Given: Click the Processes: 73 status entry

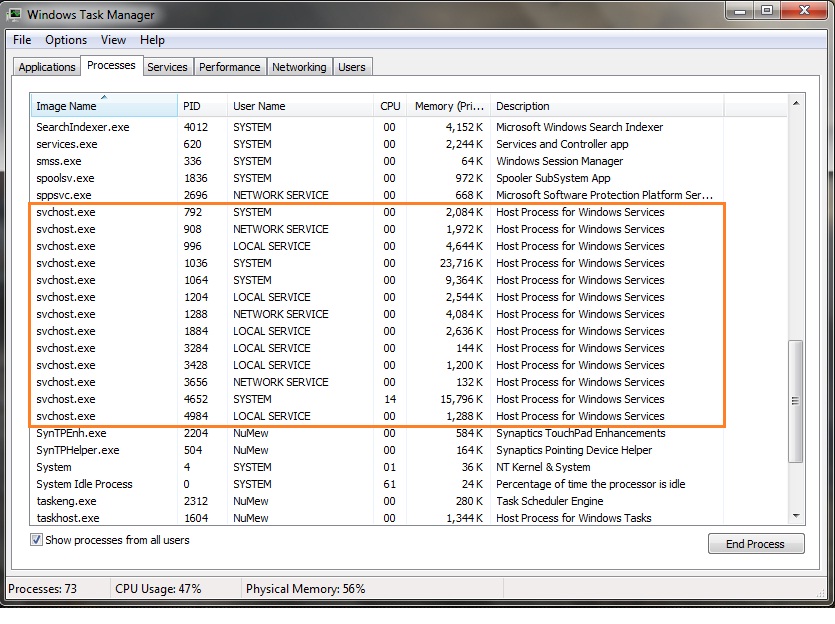Looking at the screenshot, I should [43, 589].
